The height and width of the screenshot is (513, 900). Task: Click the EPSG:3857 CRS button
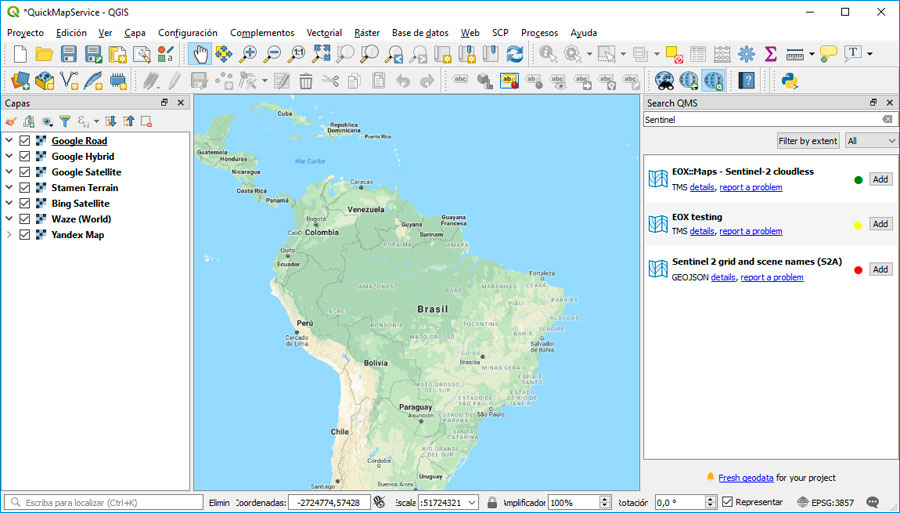click(826, 503)
